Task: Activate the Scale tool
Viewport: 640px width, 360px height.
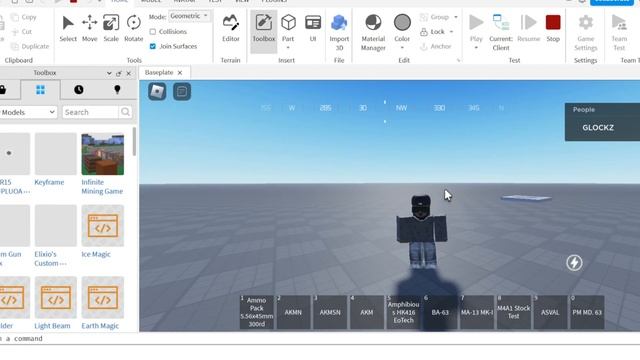Action: (x=111, y=29)
